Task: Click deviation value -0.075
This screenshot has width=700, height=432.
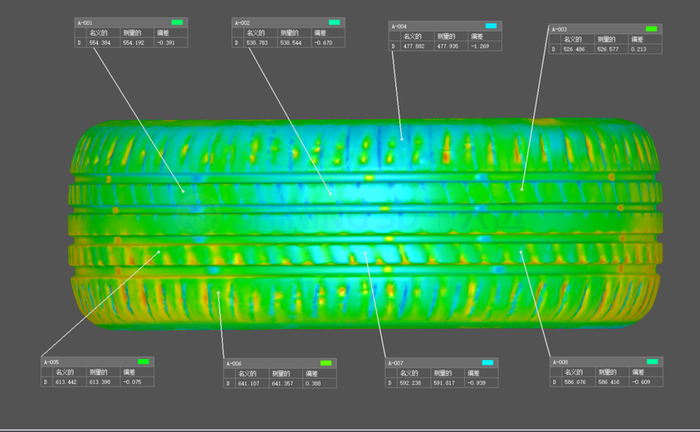Action: coord(132,382)
